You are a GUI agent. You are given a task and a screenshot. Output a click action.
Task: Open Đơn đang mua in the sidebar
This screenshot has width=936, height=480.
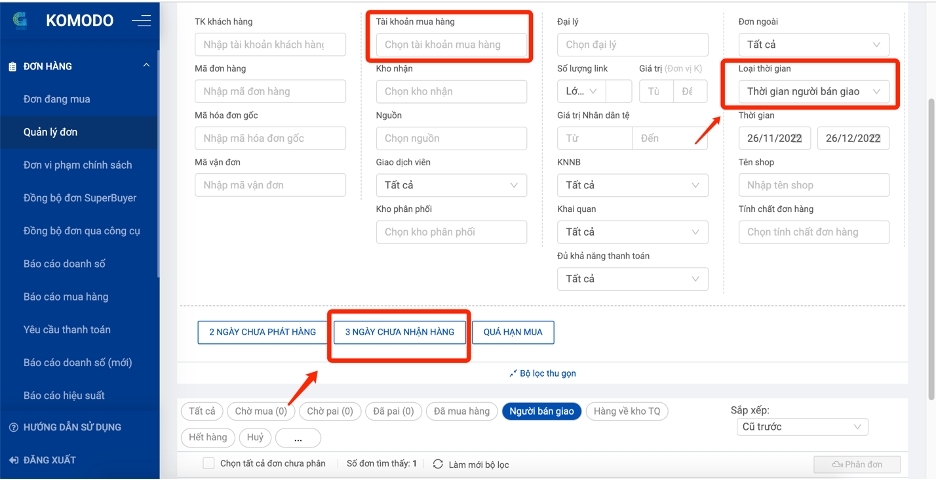point(57,99)
